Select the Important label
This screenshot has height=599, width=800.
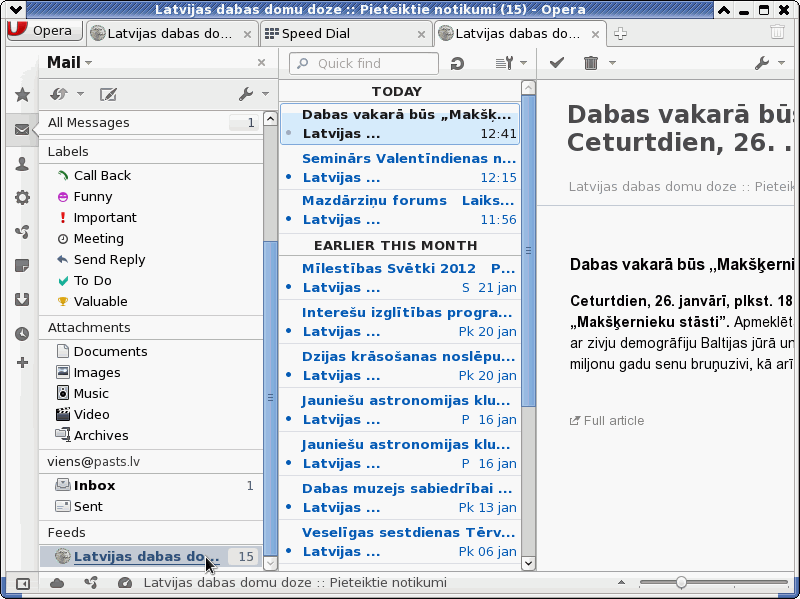click(151, 217)
